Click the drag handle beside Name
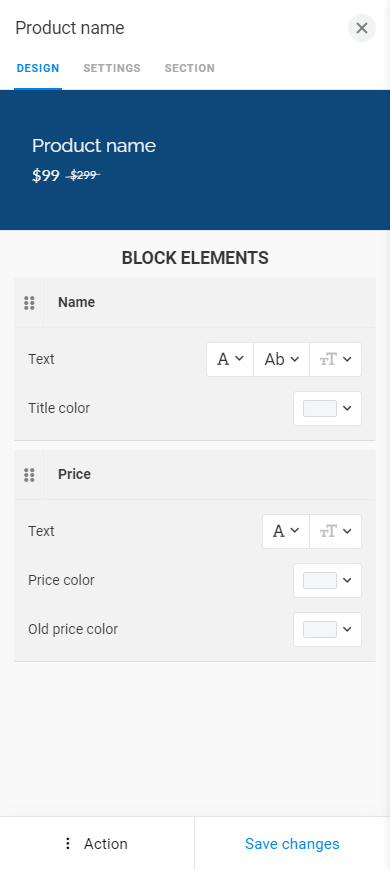This screenshot has height=870, width=390. click(29, 303)
